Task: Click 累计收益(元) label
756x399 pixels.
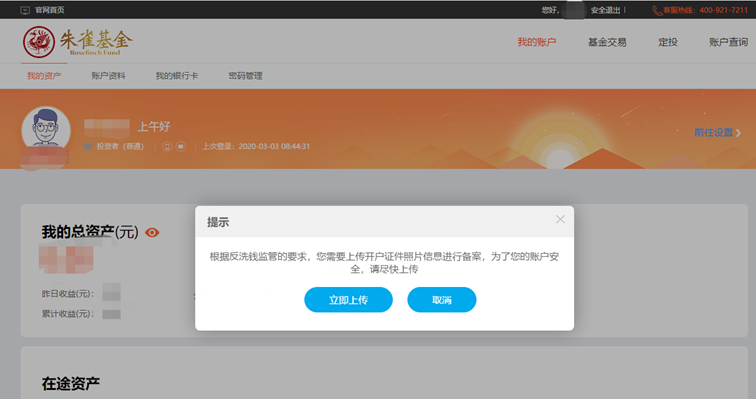Action: click(68, 314)
